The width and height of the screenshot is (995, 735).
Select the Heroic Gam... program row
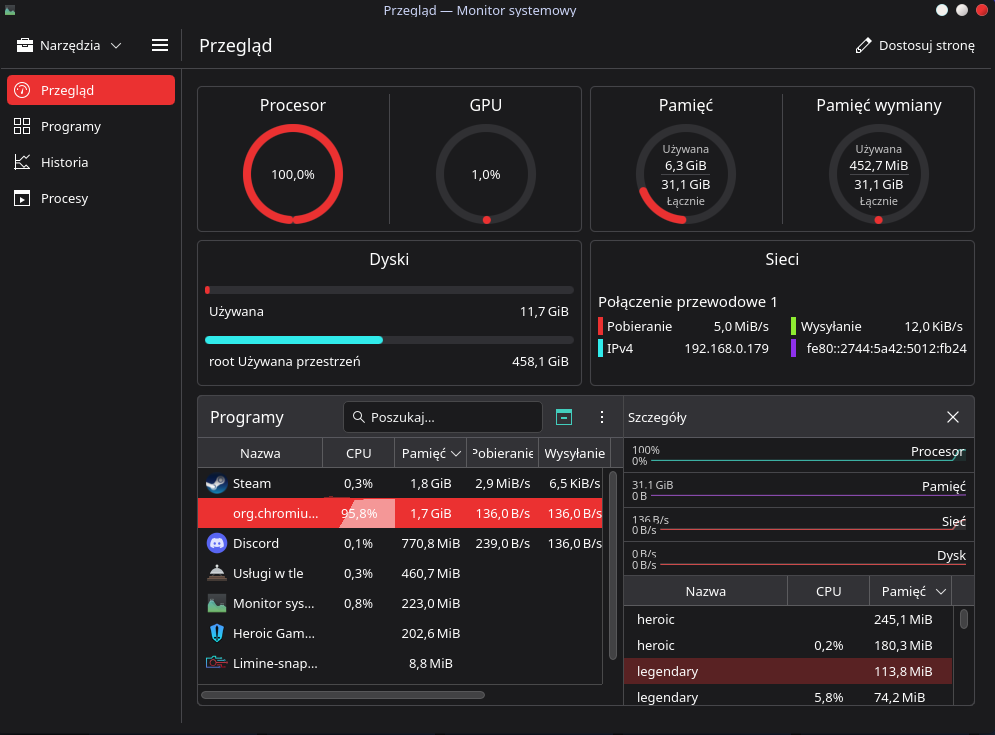[400, 633]
